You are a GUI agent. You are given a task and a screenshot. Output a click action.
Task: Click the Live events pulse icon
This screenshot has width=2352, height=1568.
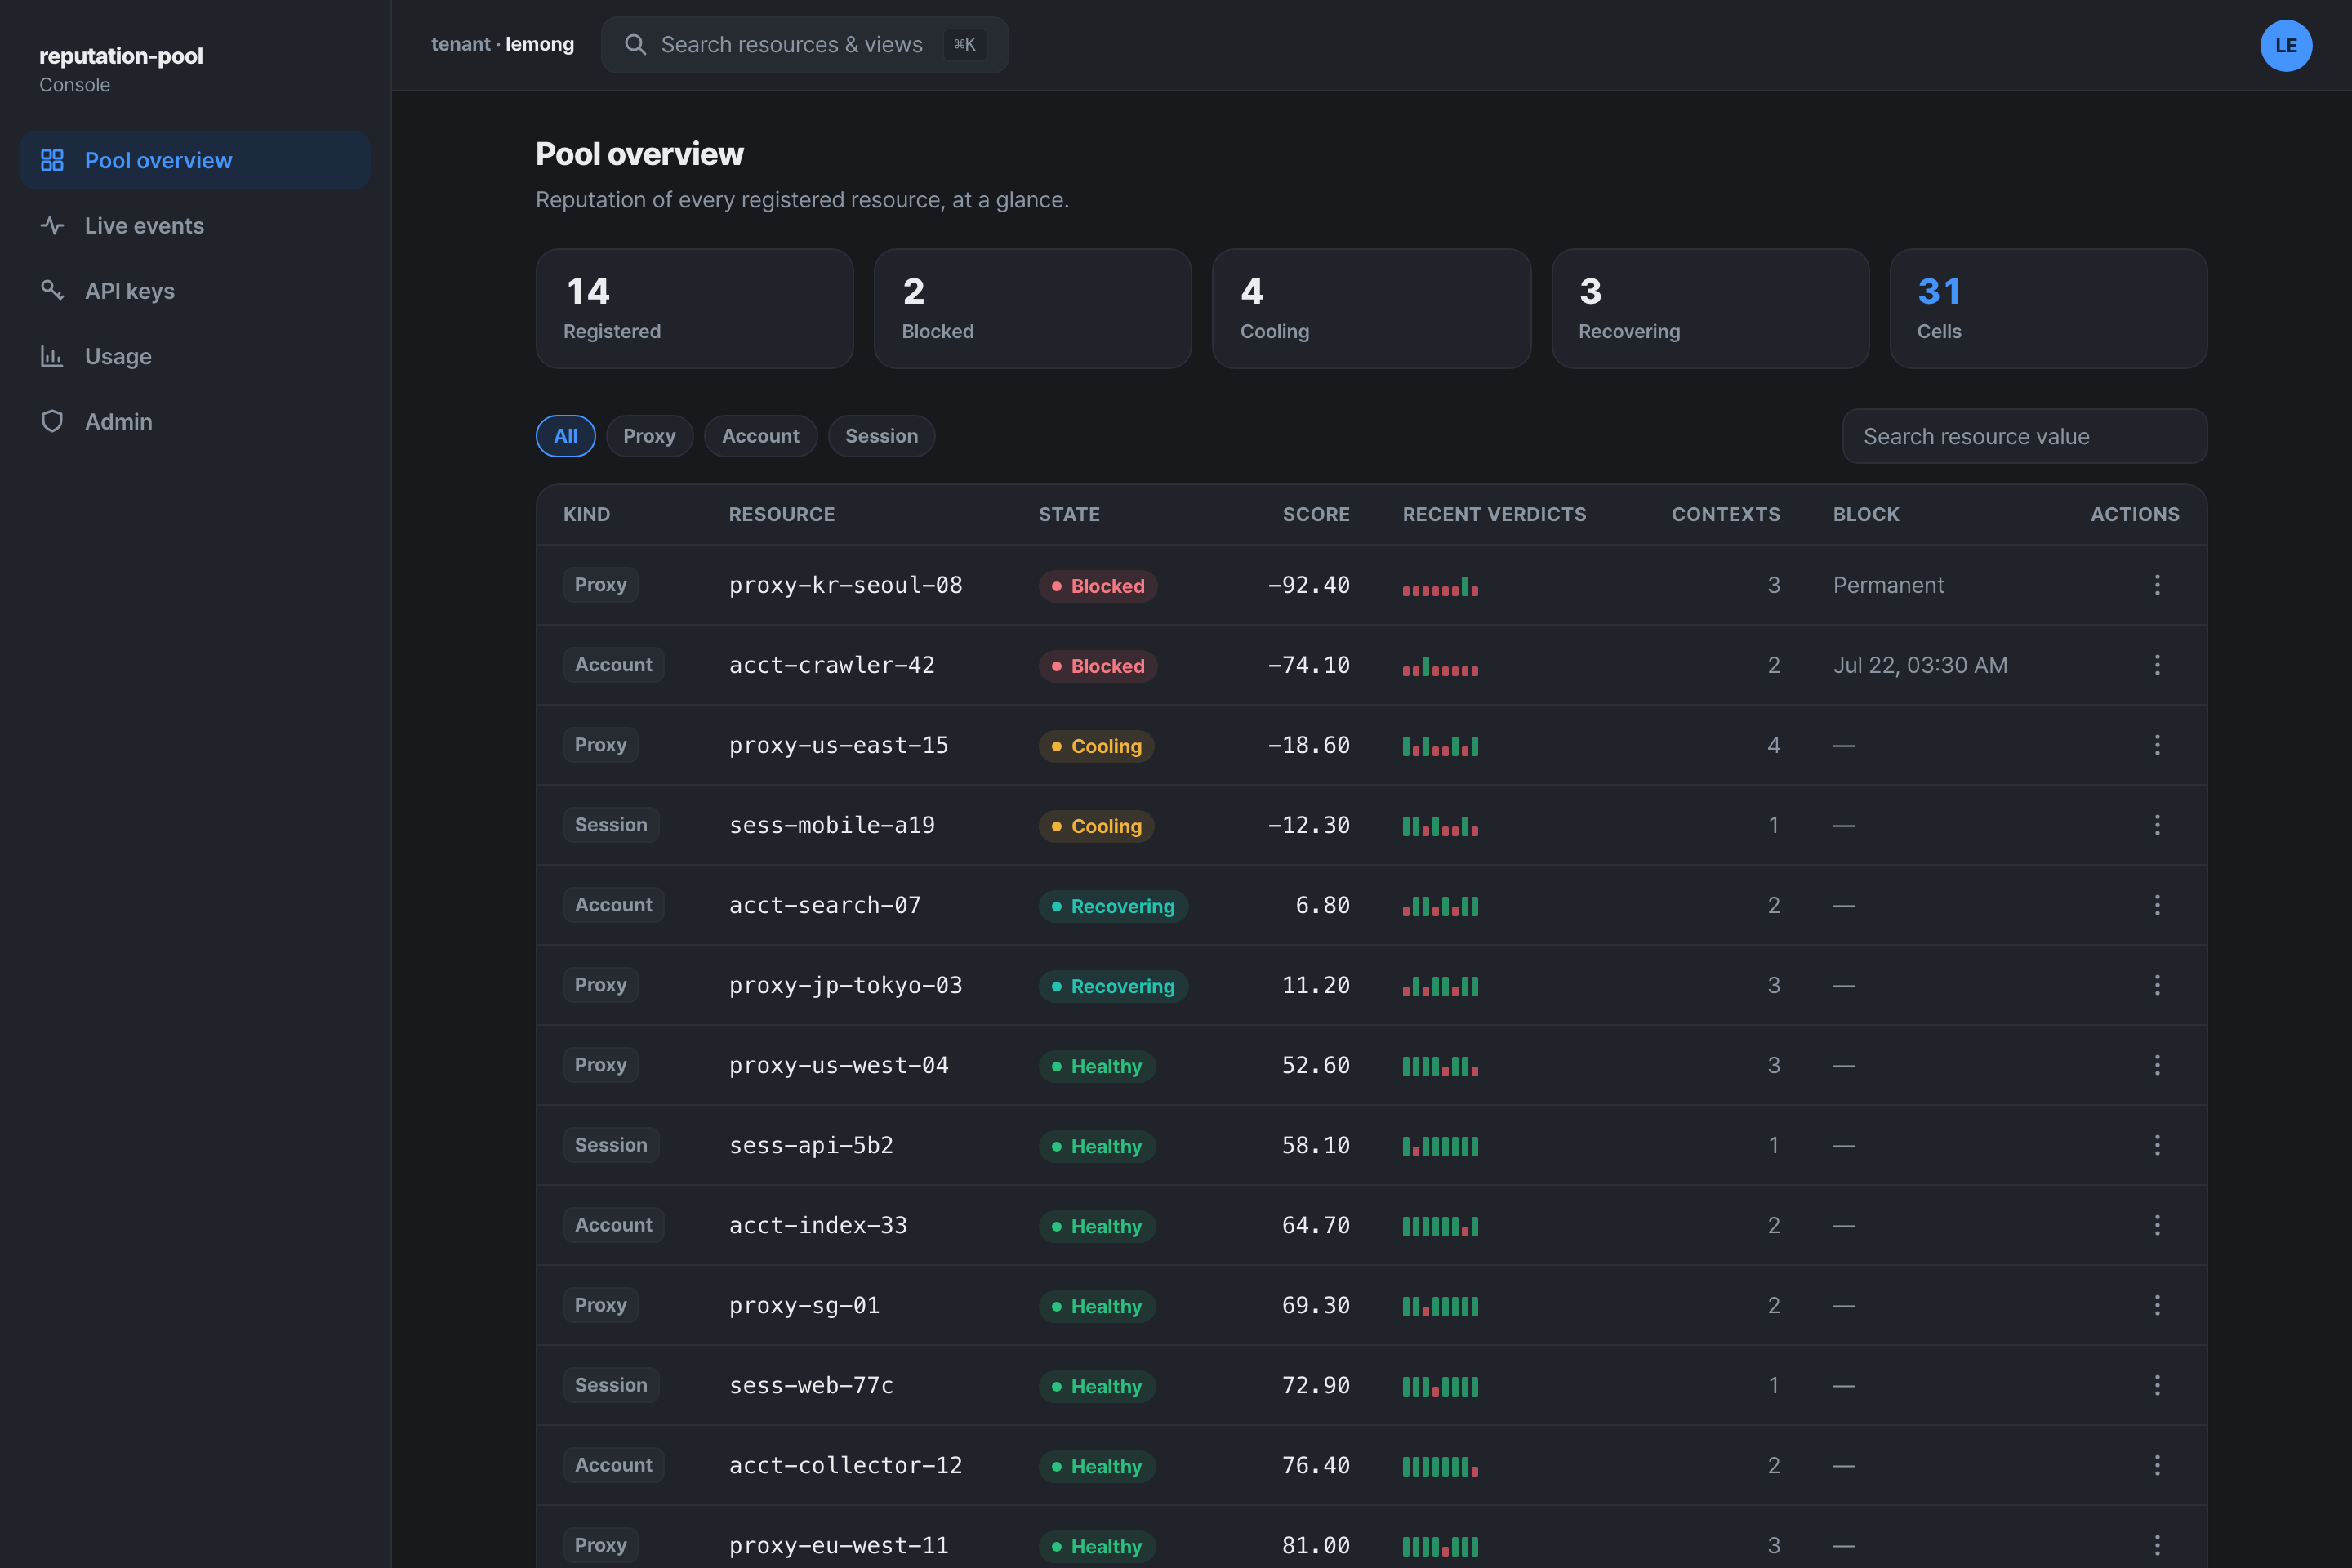[52, 225]
